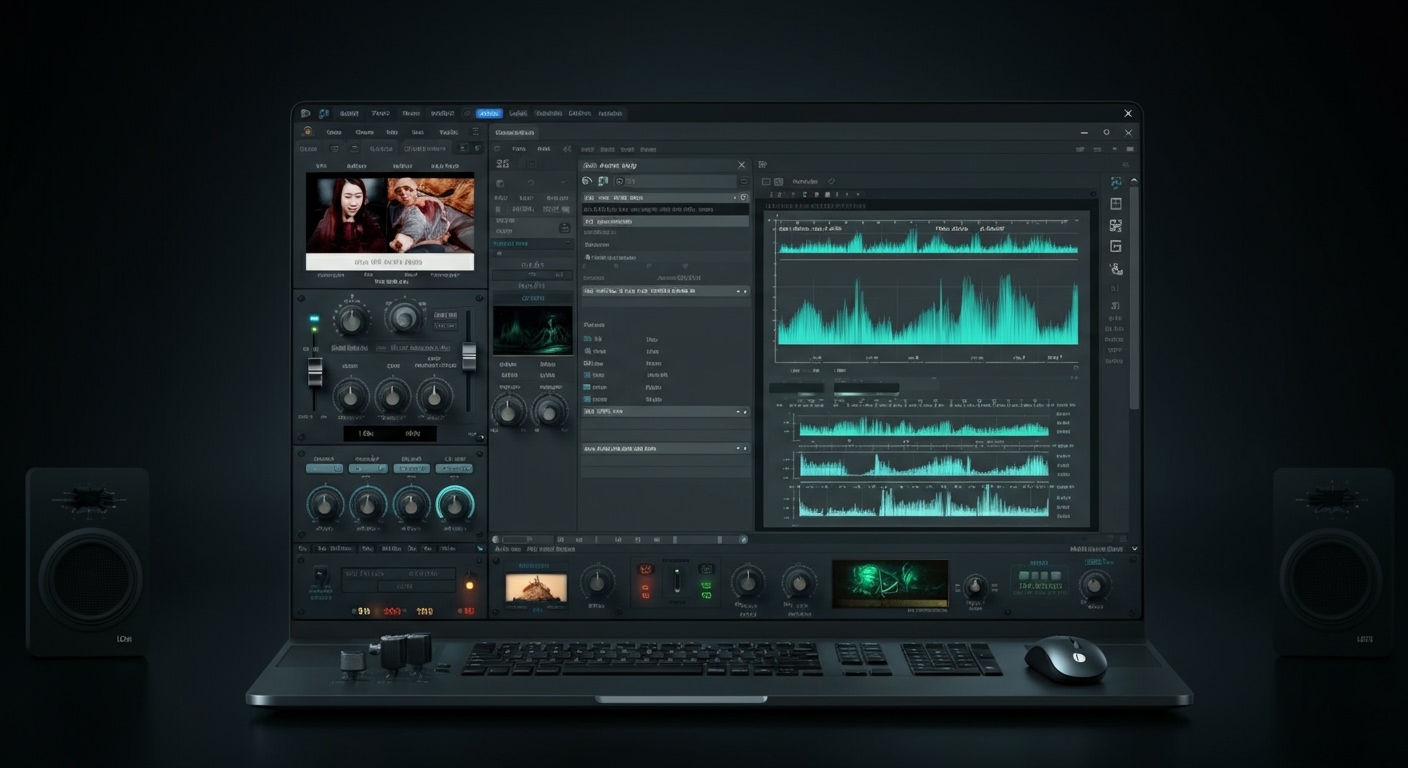Viewport: 1408px width, 768px height.
Task: Flip the center toggle switch on the bottom rack module
Action: point(676,578)
